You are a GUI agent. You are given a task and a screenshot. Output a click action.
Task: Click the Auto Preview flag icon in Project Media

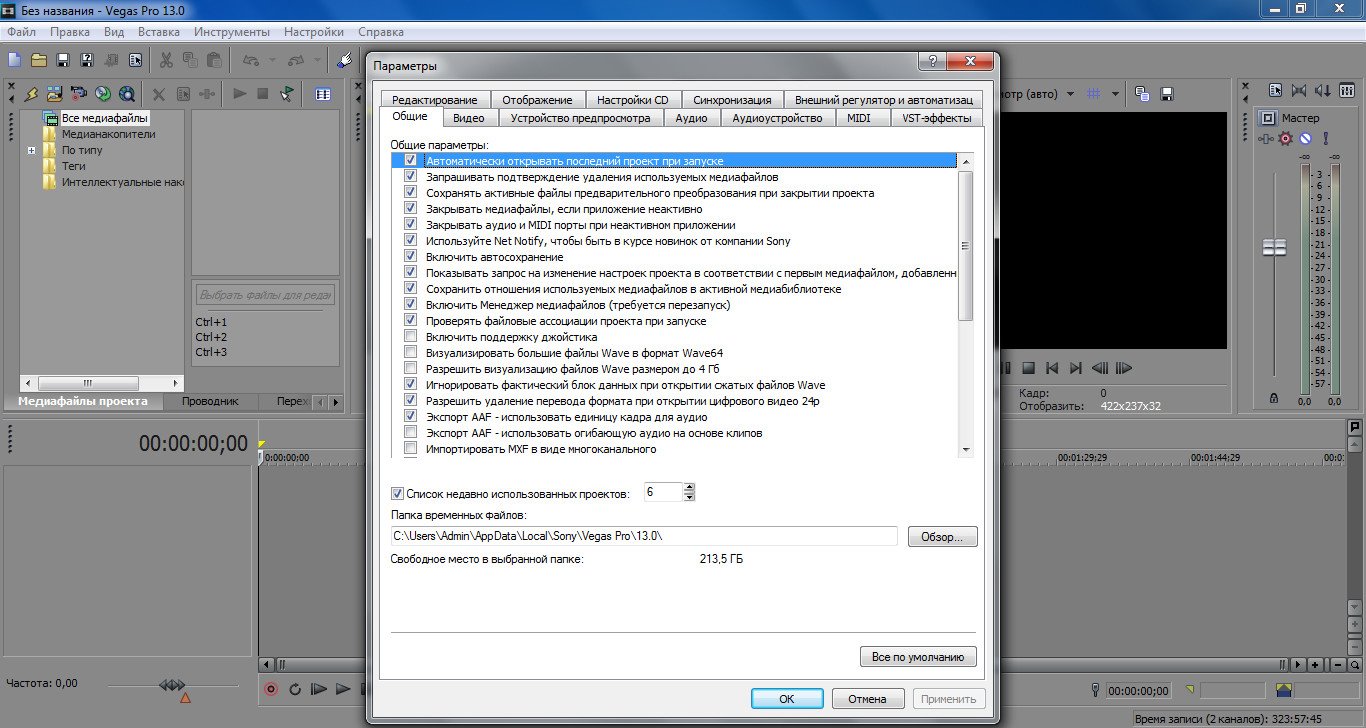[x=288, y=94]
